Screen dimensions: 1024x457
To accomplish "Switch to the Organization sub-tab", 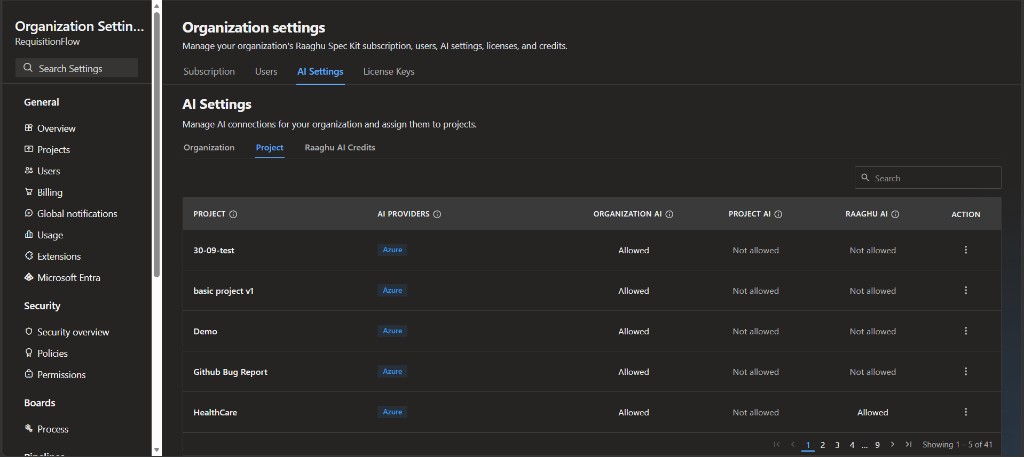I will [209, 148].
